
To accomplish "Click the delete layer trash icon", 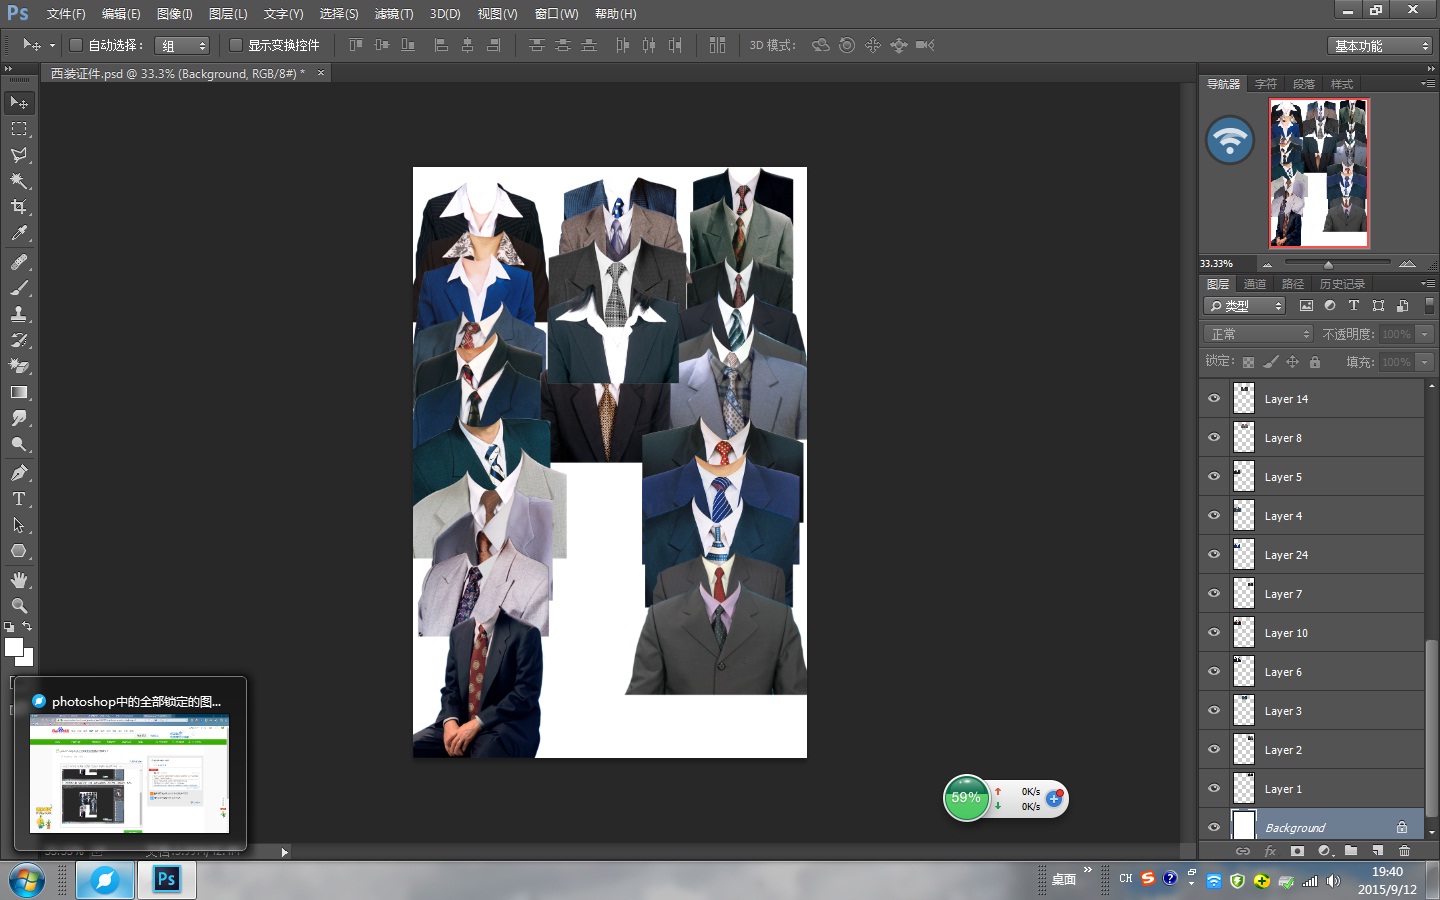I will tap(1404, 851).
